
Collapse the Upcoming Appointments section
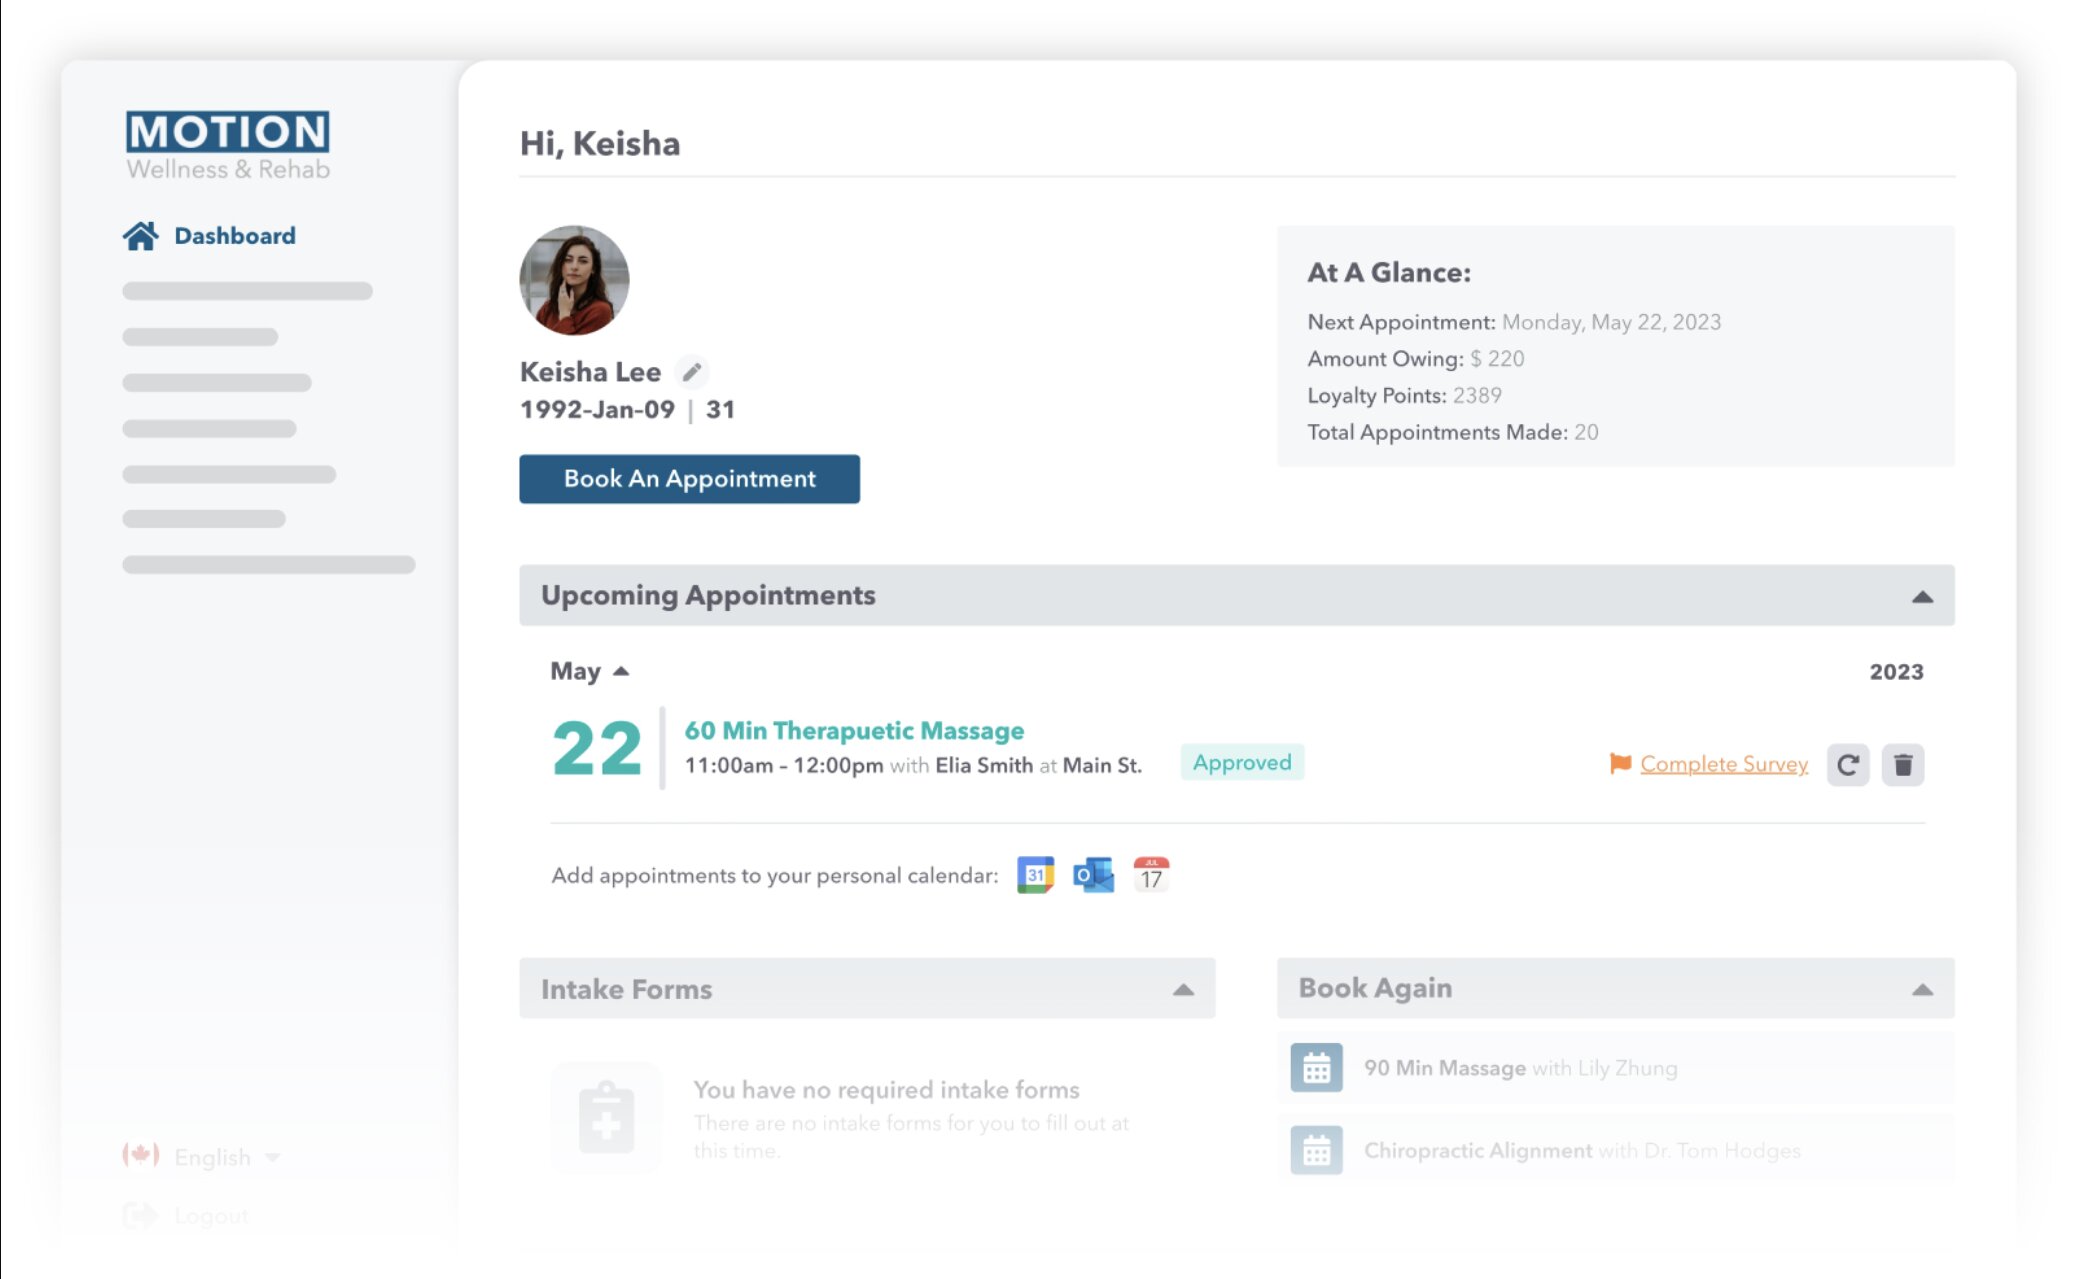(x=1921, y=597)
